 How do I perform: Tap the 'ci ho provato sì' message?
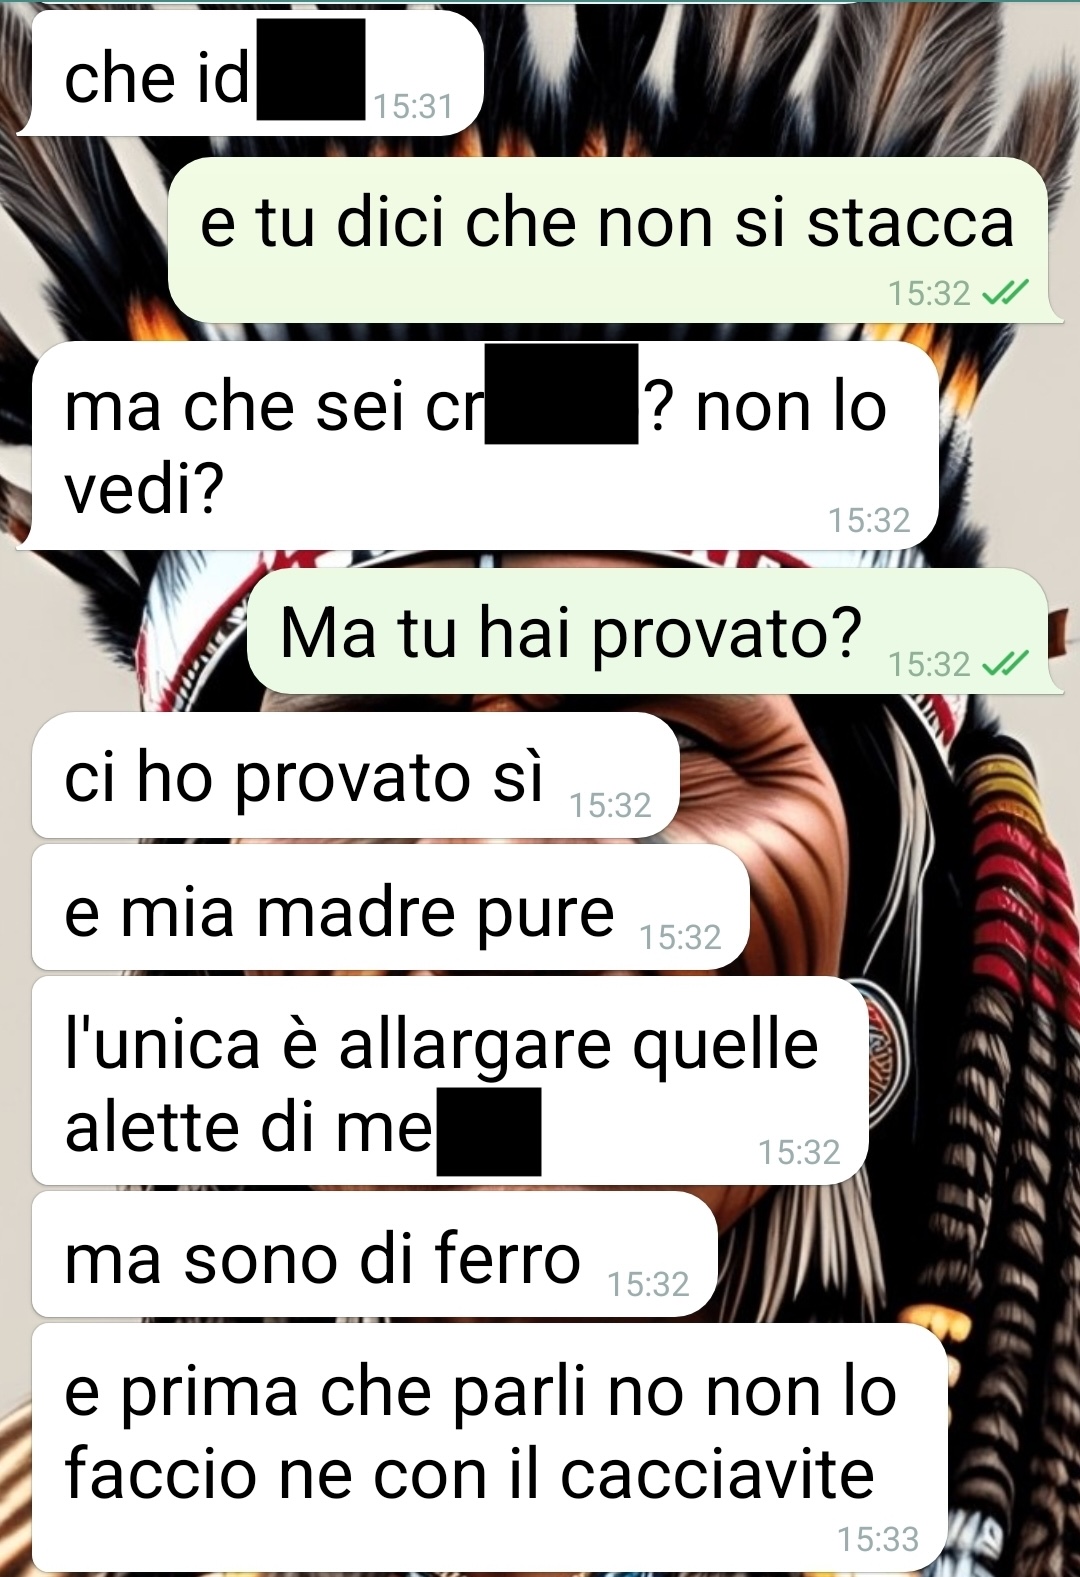(356, 775)
